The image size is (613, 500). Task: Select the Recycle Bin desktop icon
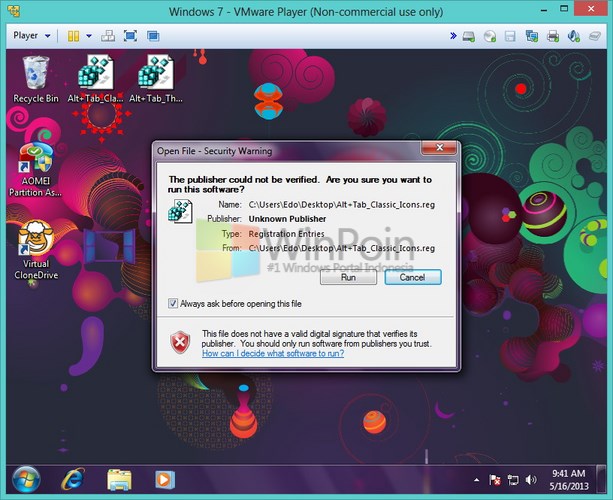(x=36, y=79)
